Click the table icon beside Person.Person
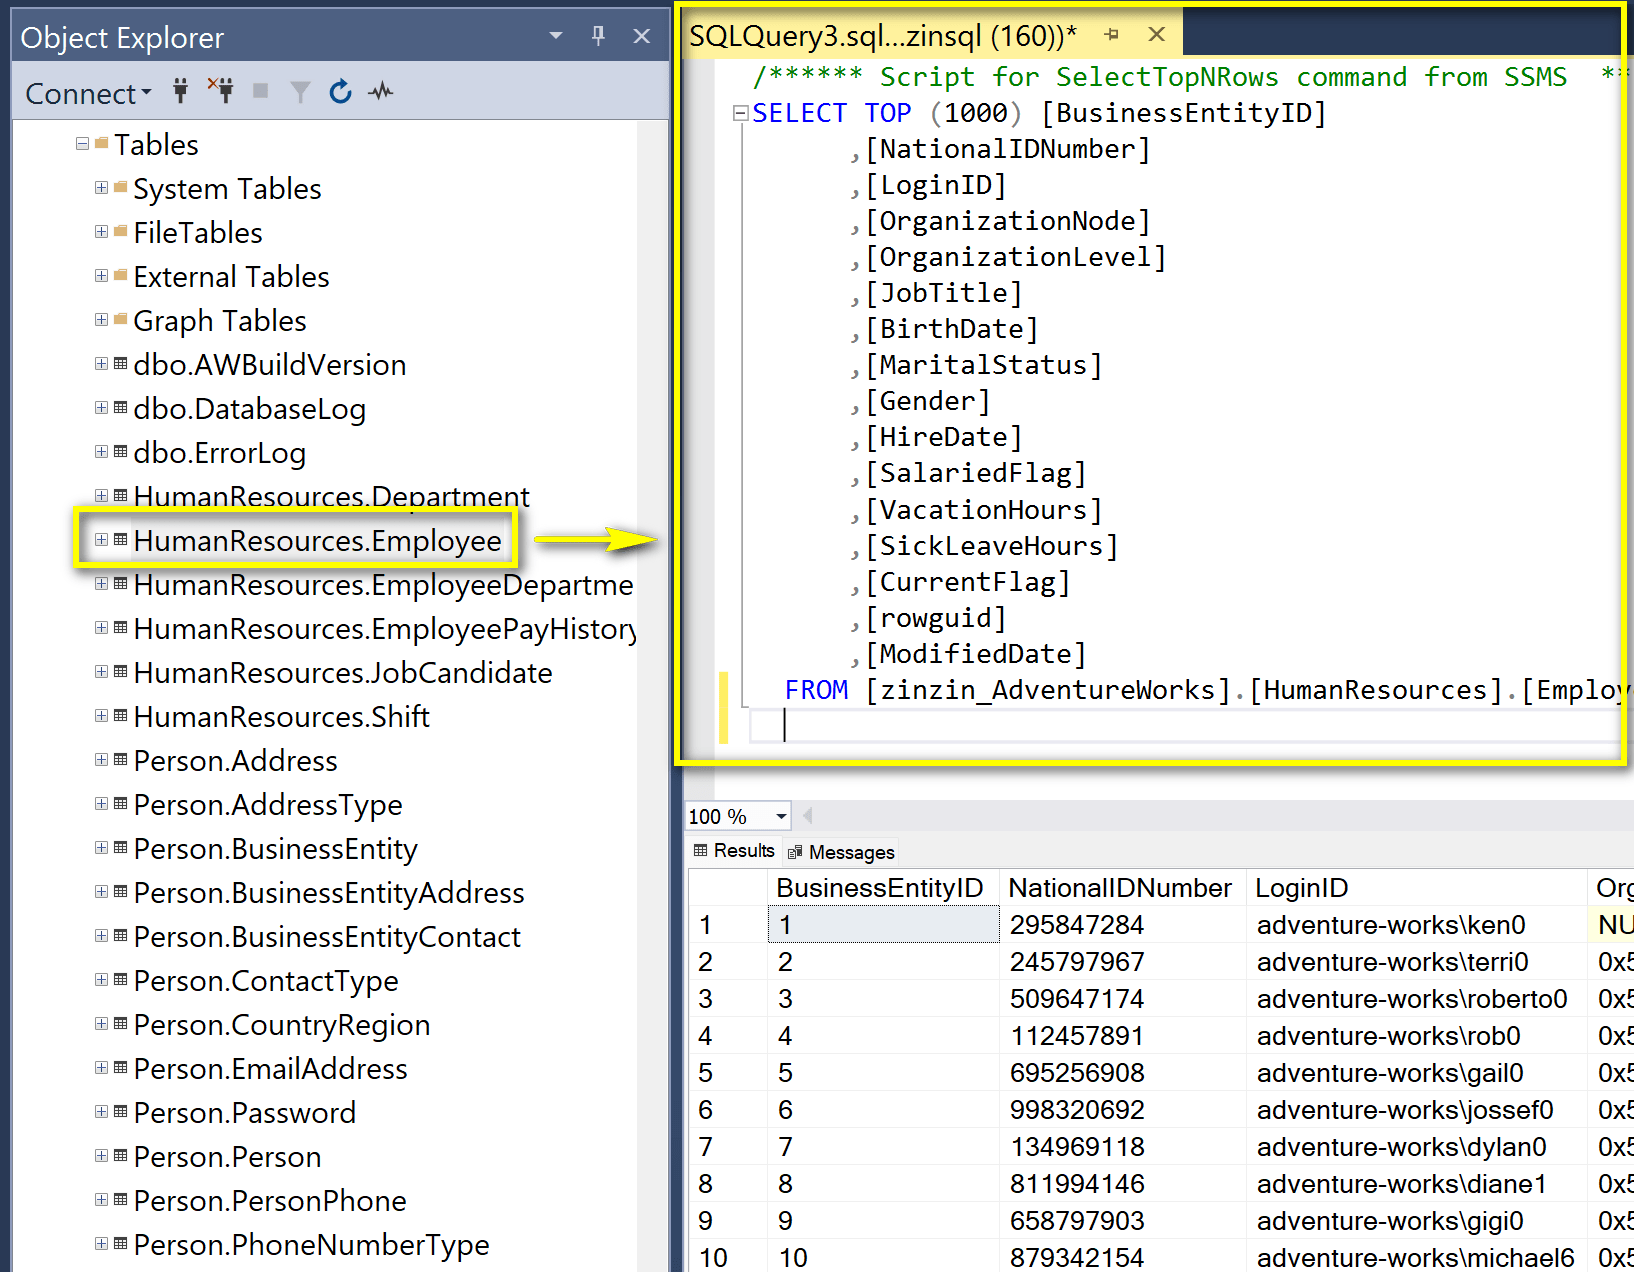This screenshot has height=1272, width=1634. [x=120, y=1156]
